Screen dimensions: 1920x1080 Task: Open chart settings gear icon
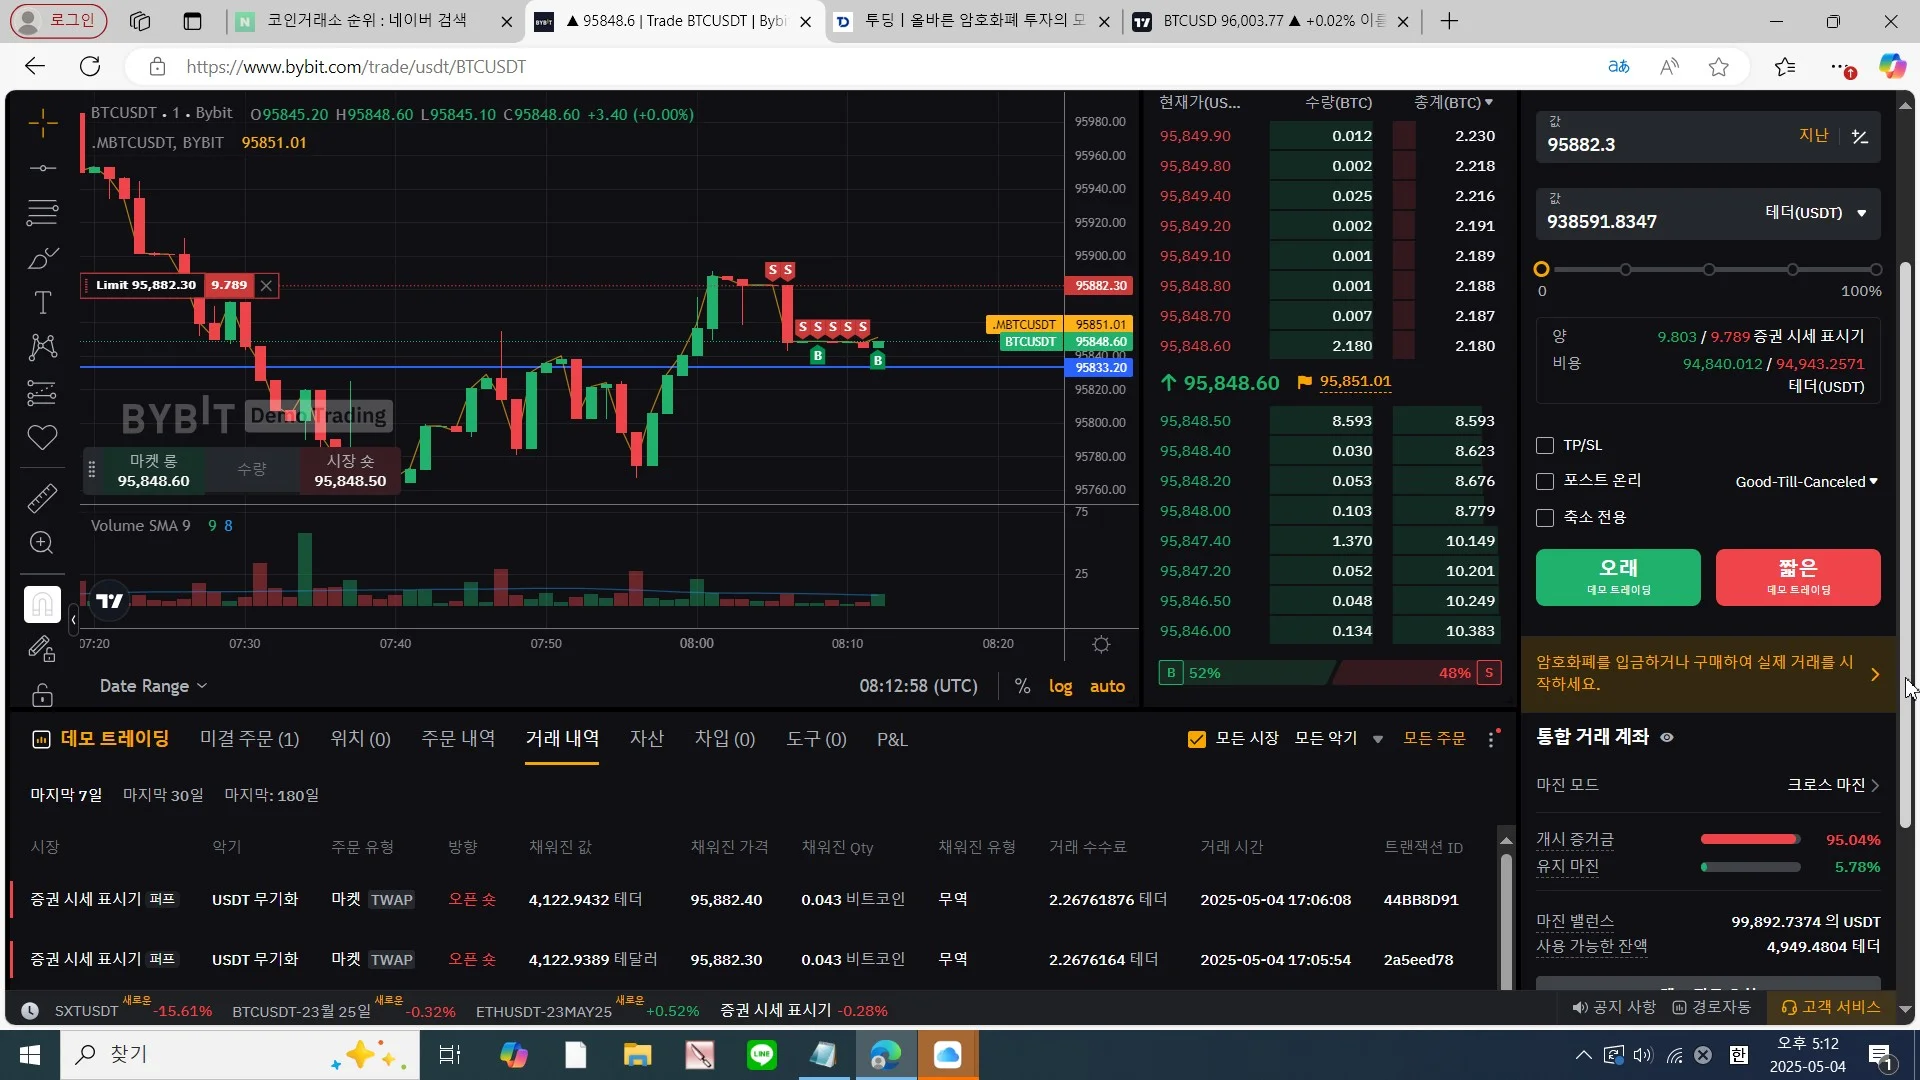pyautogui.click(x=1101, y=645)
